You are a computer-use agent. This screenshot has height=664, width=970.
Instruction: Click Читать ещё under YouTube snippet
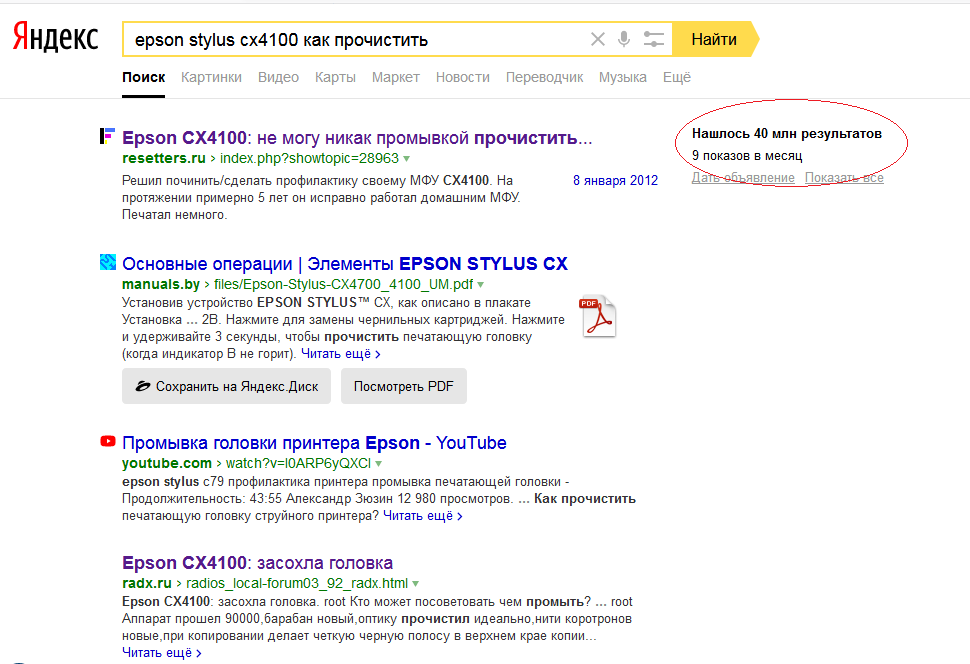coord(423,516)
